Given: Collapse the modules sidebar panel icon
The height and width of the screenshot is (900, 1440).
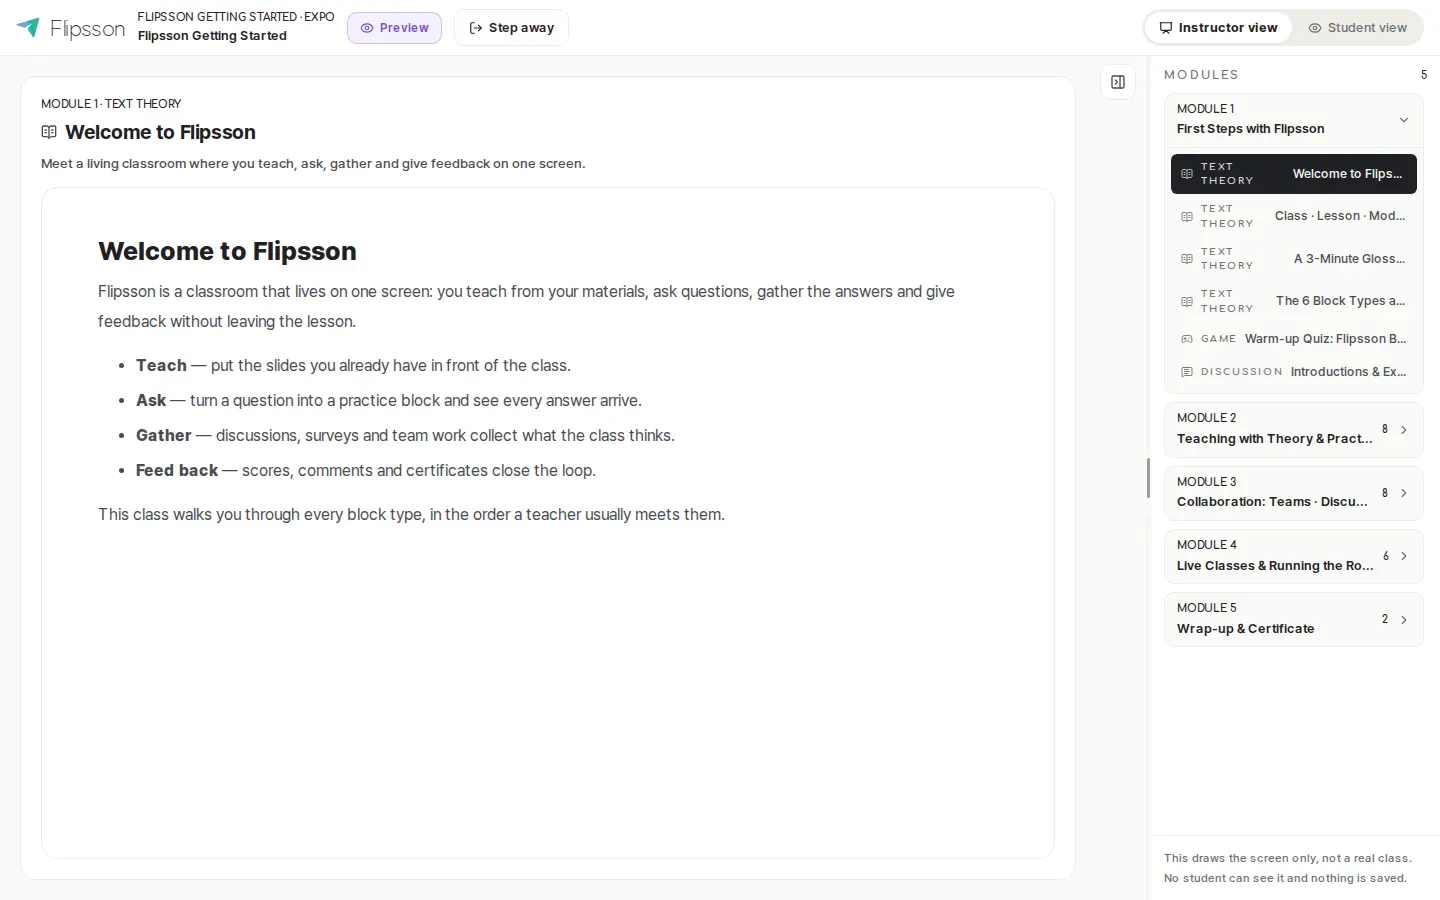Looking at the screenshot, I should pyautogui.click(x=1118, y=82).
